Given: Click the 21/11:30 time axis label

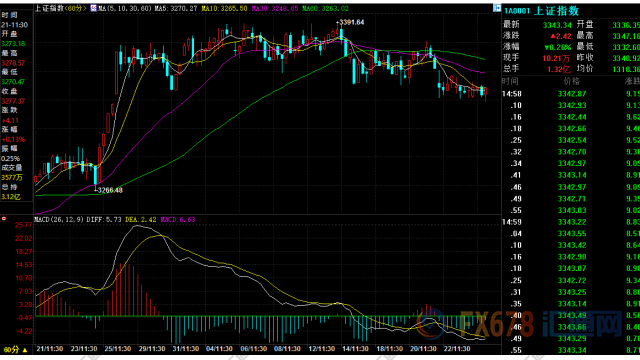Looking at the screenshot, I should click(49, 349).
